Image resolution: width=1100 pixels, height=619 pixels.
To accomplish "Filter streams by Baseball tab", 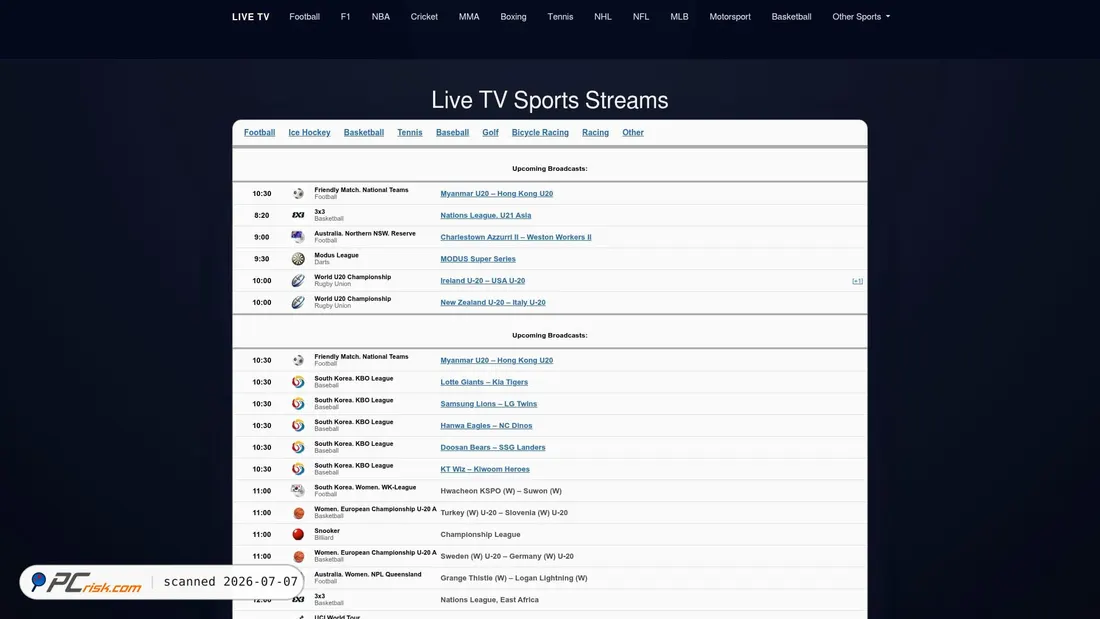I will [x=452, y=133].
